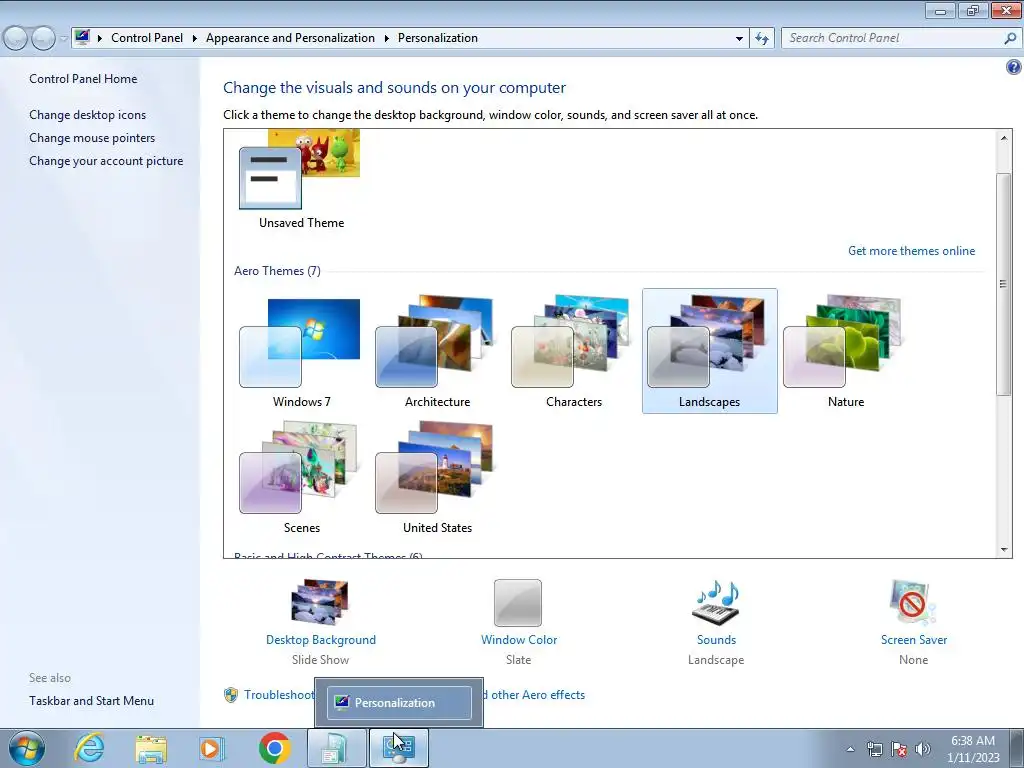Select the Unsaved Theme thumbnail
1024x768 pixels.
coord(300,170)
